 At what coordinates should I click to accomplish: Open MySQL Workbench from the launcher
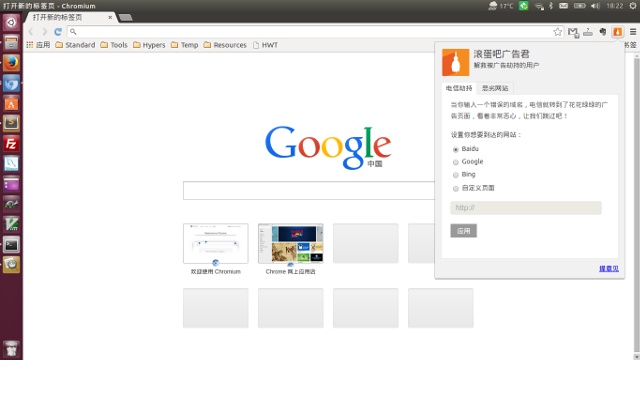pos(11,164)
